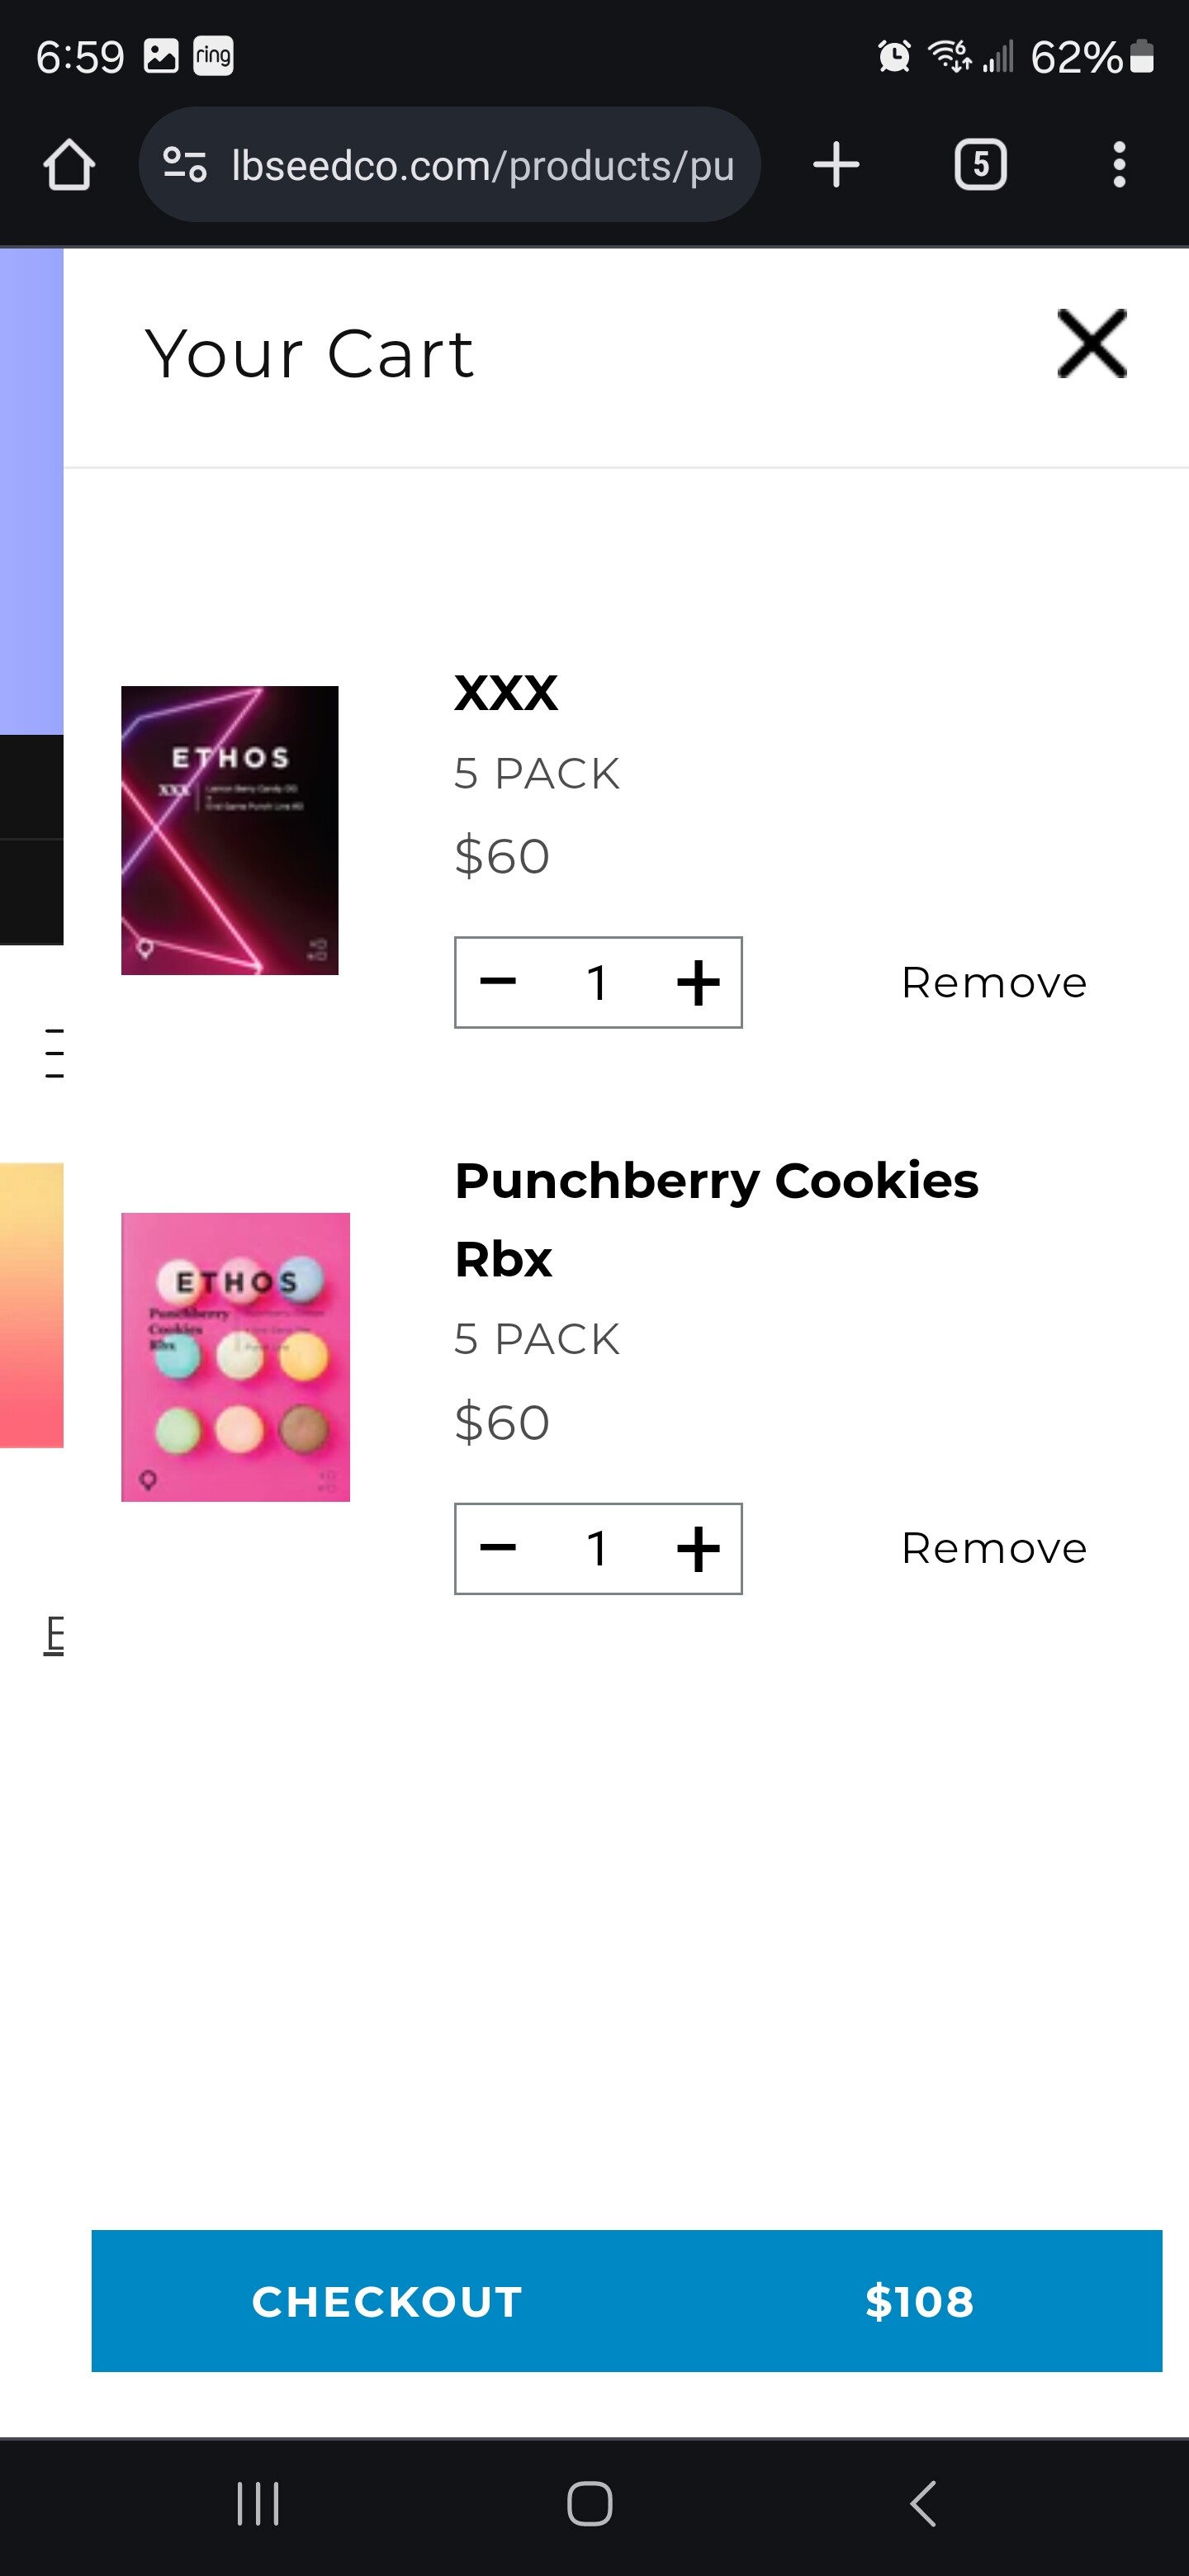This screenshot has width=1189, height=2576.
Task: Tap the Android recent apps button
Action: pos(258,2504)
